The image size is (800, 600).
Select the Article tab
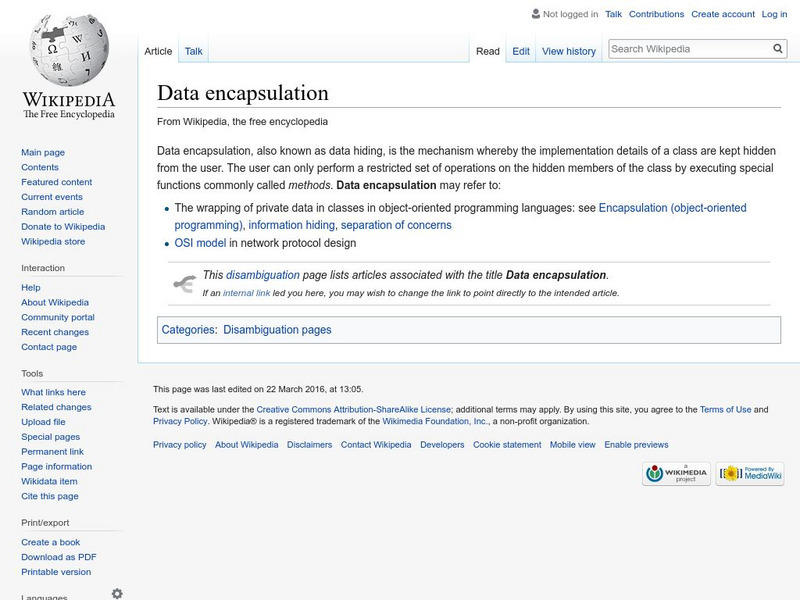158,50
